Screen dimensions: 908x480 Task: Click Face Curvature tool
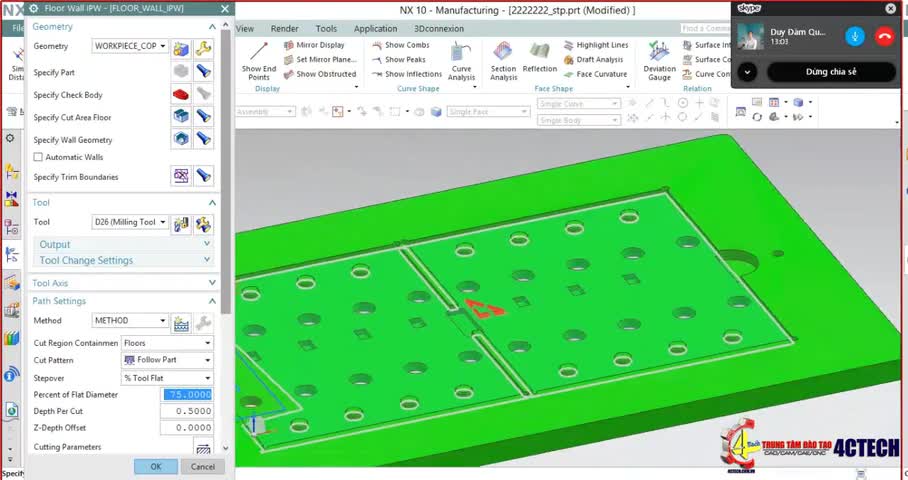pyautogui.click(x=595, y=74)
